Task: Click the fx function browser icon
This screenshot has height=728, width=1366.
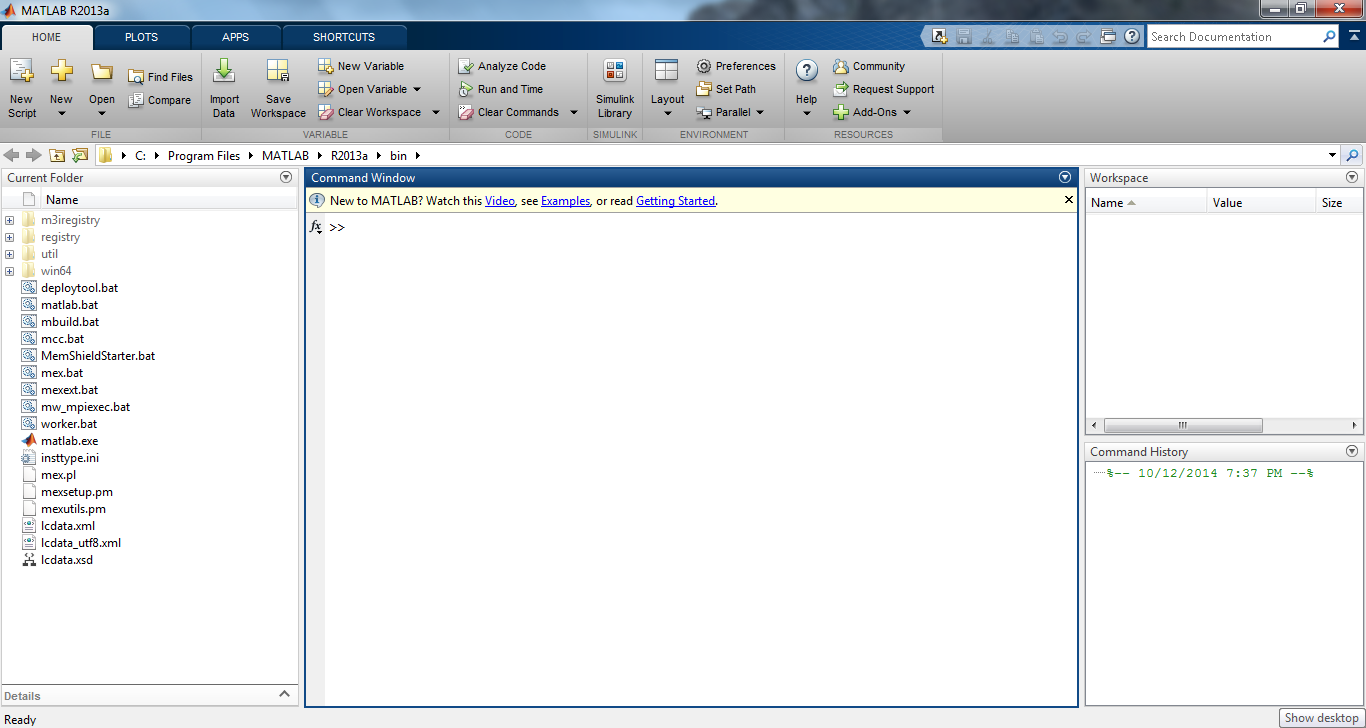Action: [315, 227]
